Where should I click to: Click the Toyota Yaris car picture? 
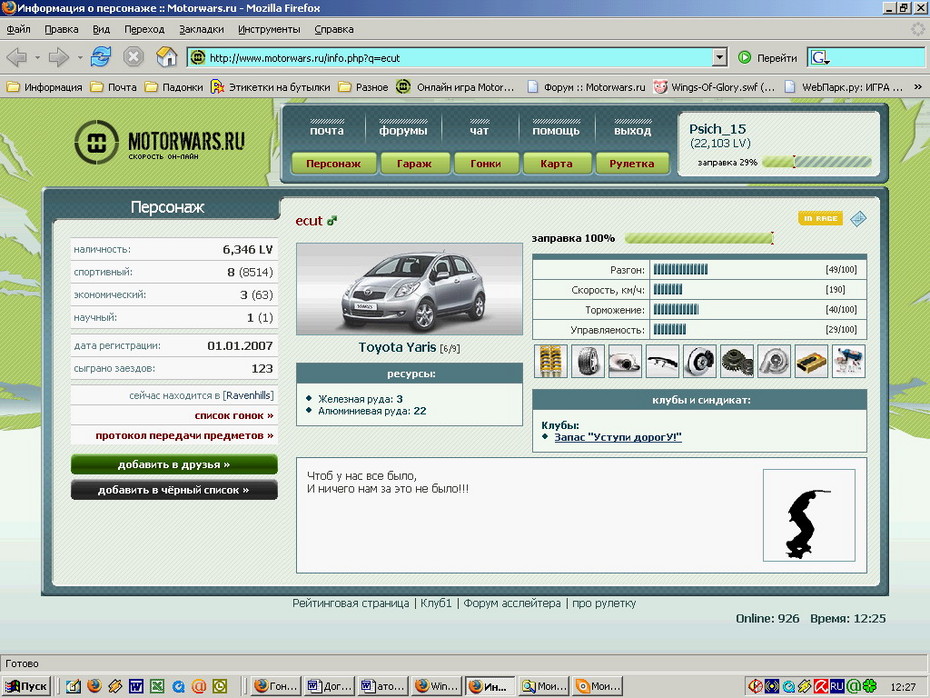pyautogui.click(x=409, y=289)
